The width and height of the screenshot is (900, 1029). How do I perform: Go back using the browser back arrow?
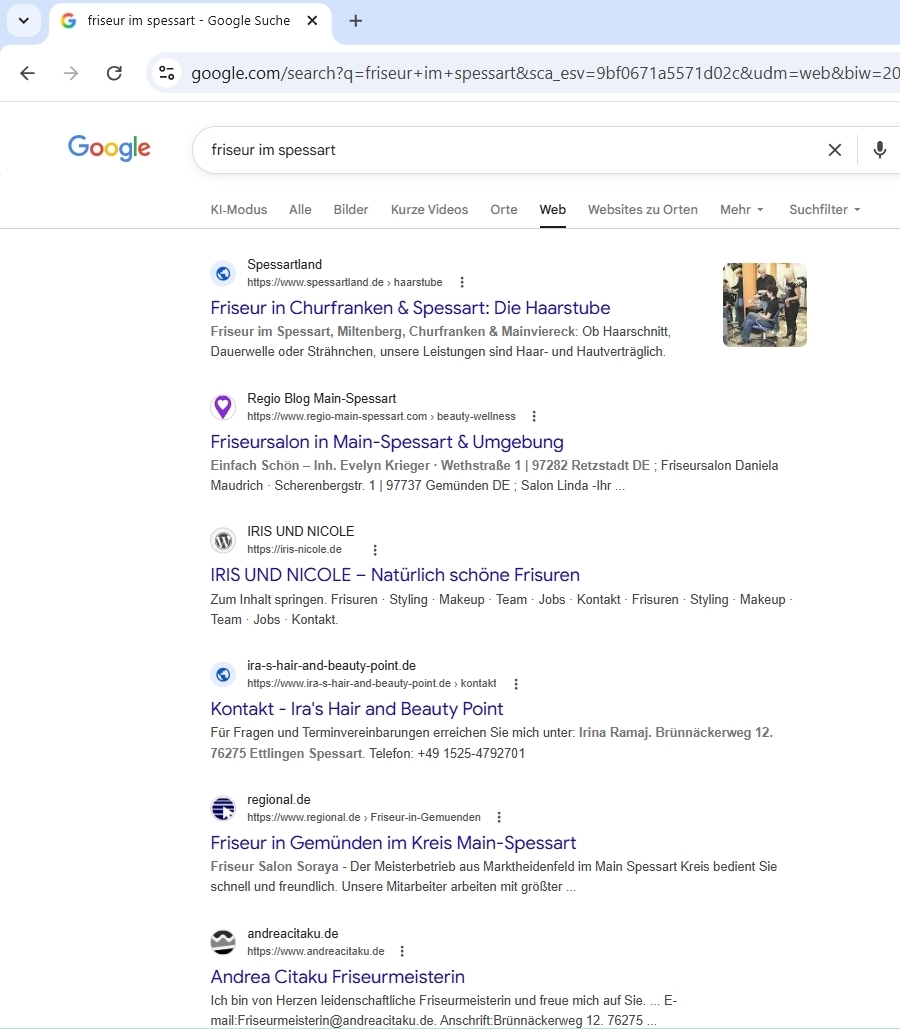pyautogui.click(x=27, y=73)
